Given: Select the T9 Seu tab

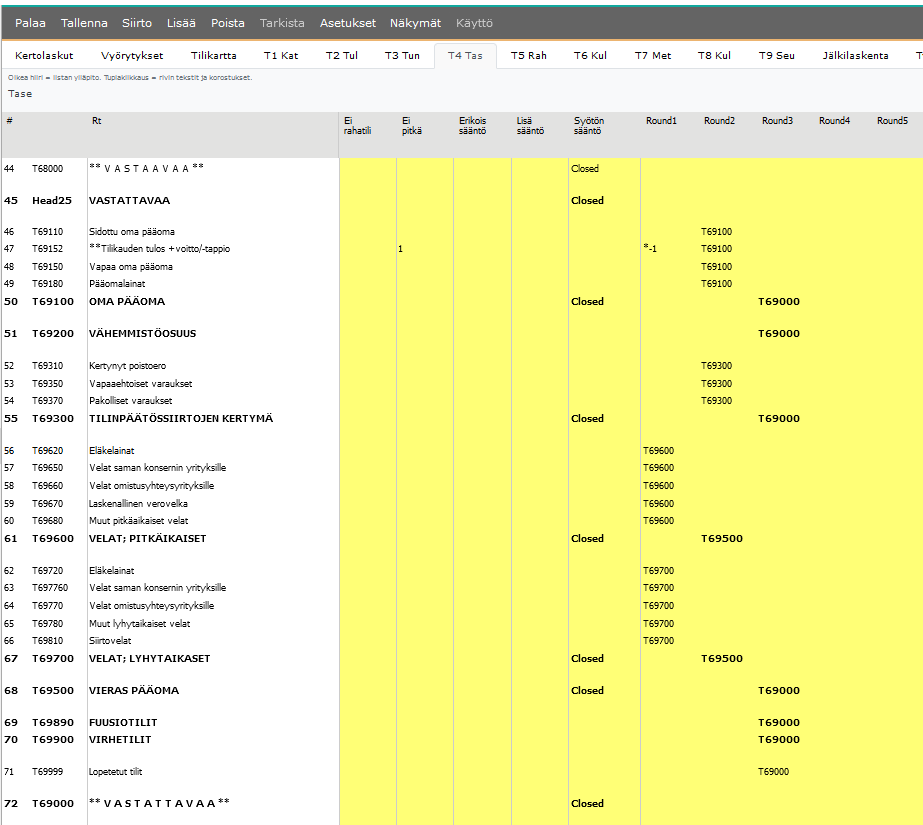Looking at the screenshot, I should (x=776, y=56).
